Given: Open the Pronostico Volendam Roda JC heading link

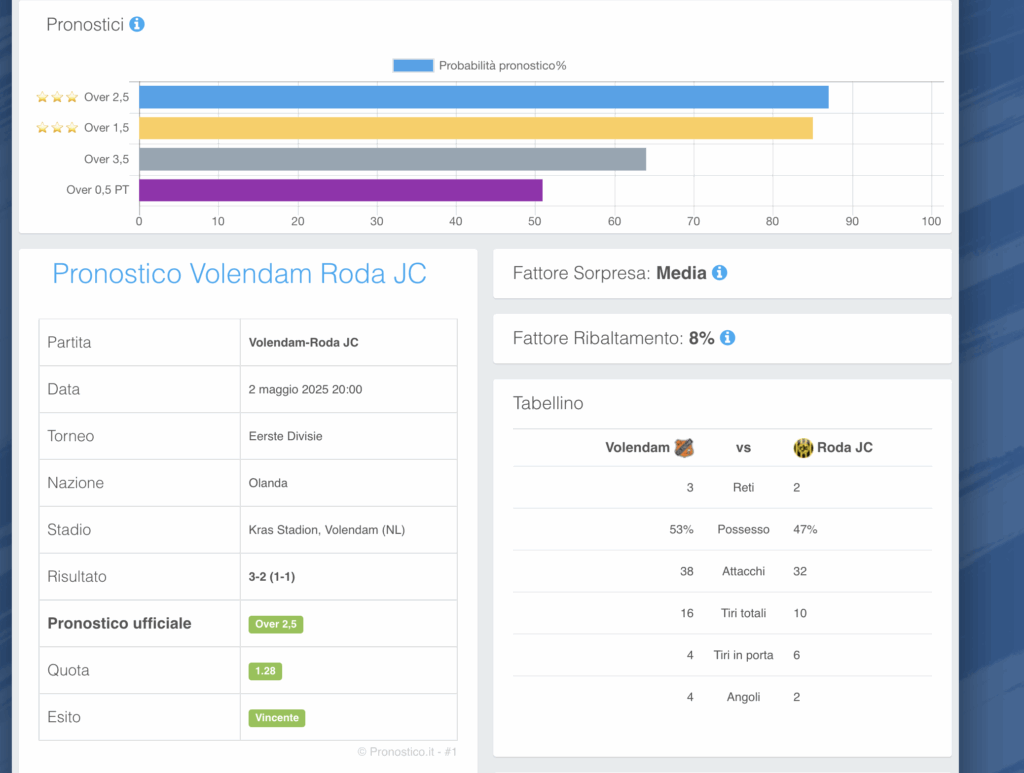Looking at the screenshot, I should coord(239,274).
